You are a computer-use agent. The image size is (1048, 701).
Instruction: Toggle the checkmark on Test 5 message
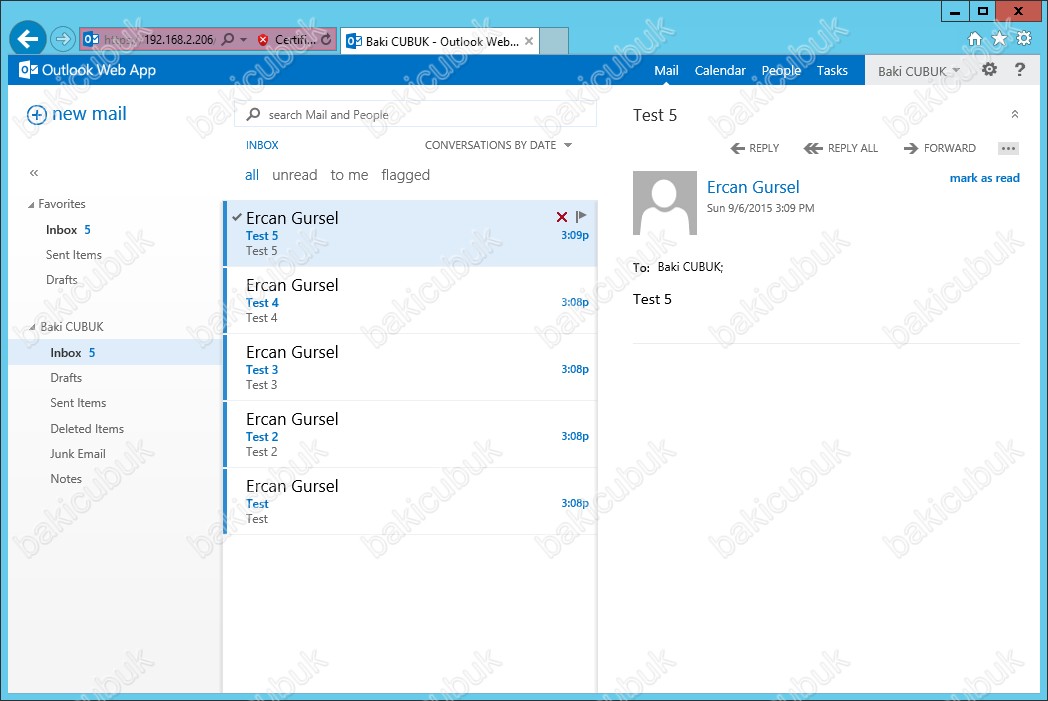[x=237, y=217]
